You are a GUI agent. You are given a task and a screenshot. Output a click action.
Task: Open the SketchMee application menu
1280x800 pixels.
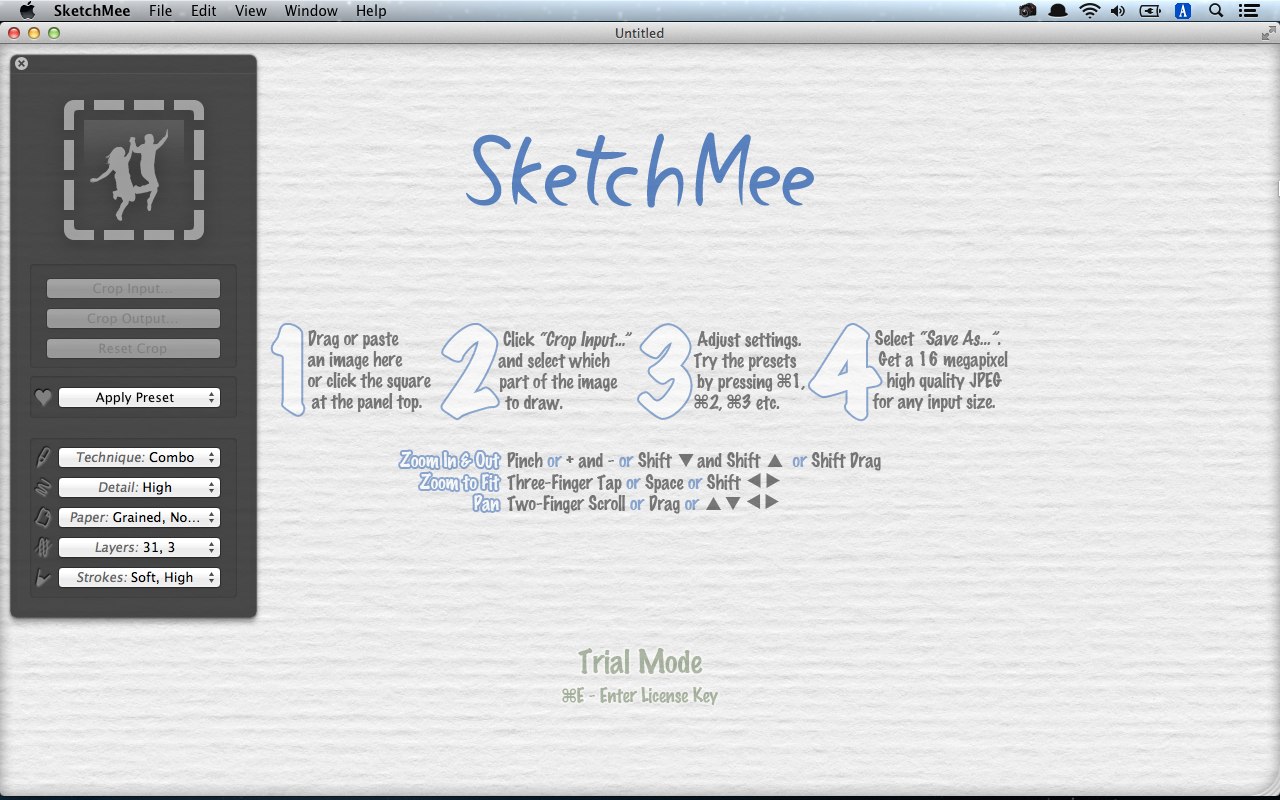pyautogui.click(x=92, y=11)
